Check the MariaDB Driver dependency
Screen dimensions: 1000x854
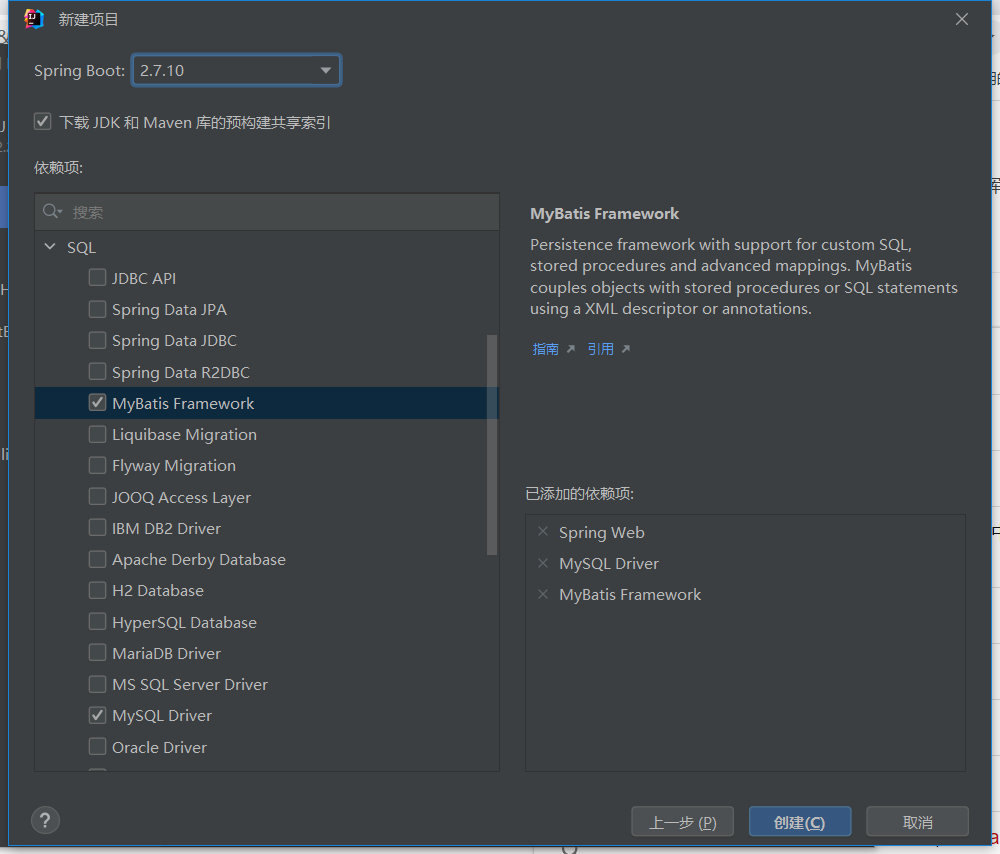[x=97, y=652]
